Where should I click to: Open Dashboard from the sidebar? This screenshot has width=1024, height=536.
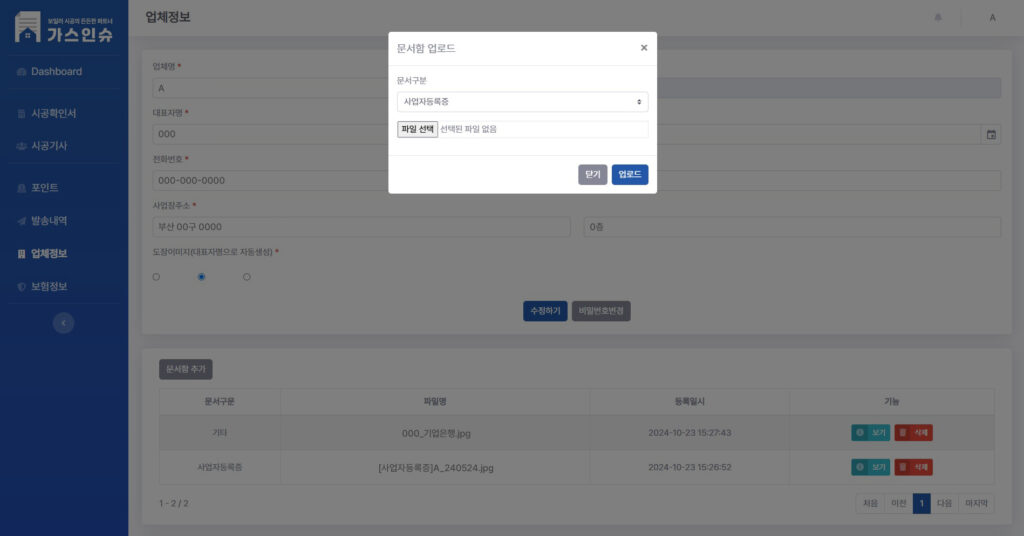(x=56, y=72)
